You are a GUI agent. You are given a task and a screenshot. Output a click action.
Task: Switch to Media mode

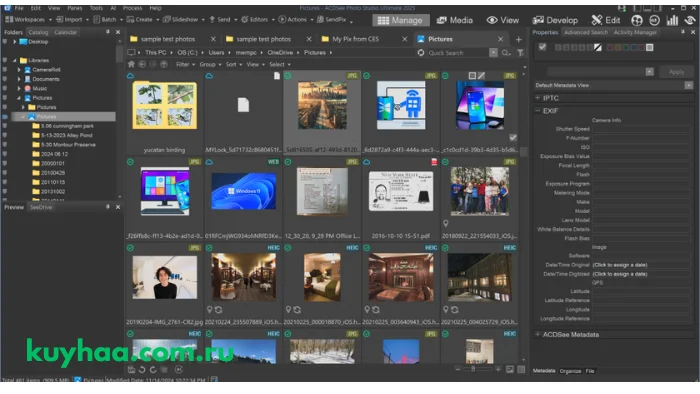tap(454, 20)
